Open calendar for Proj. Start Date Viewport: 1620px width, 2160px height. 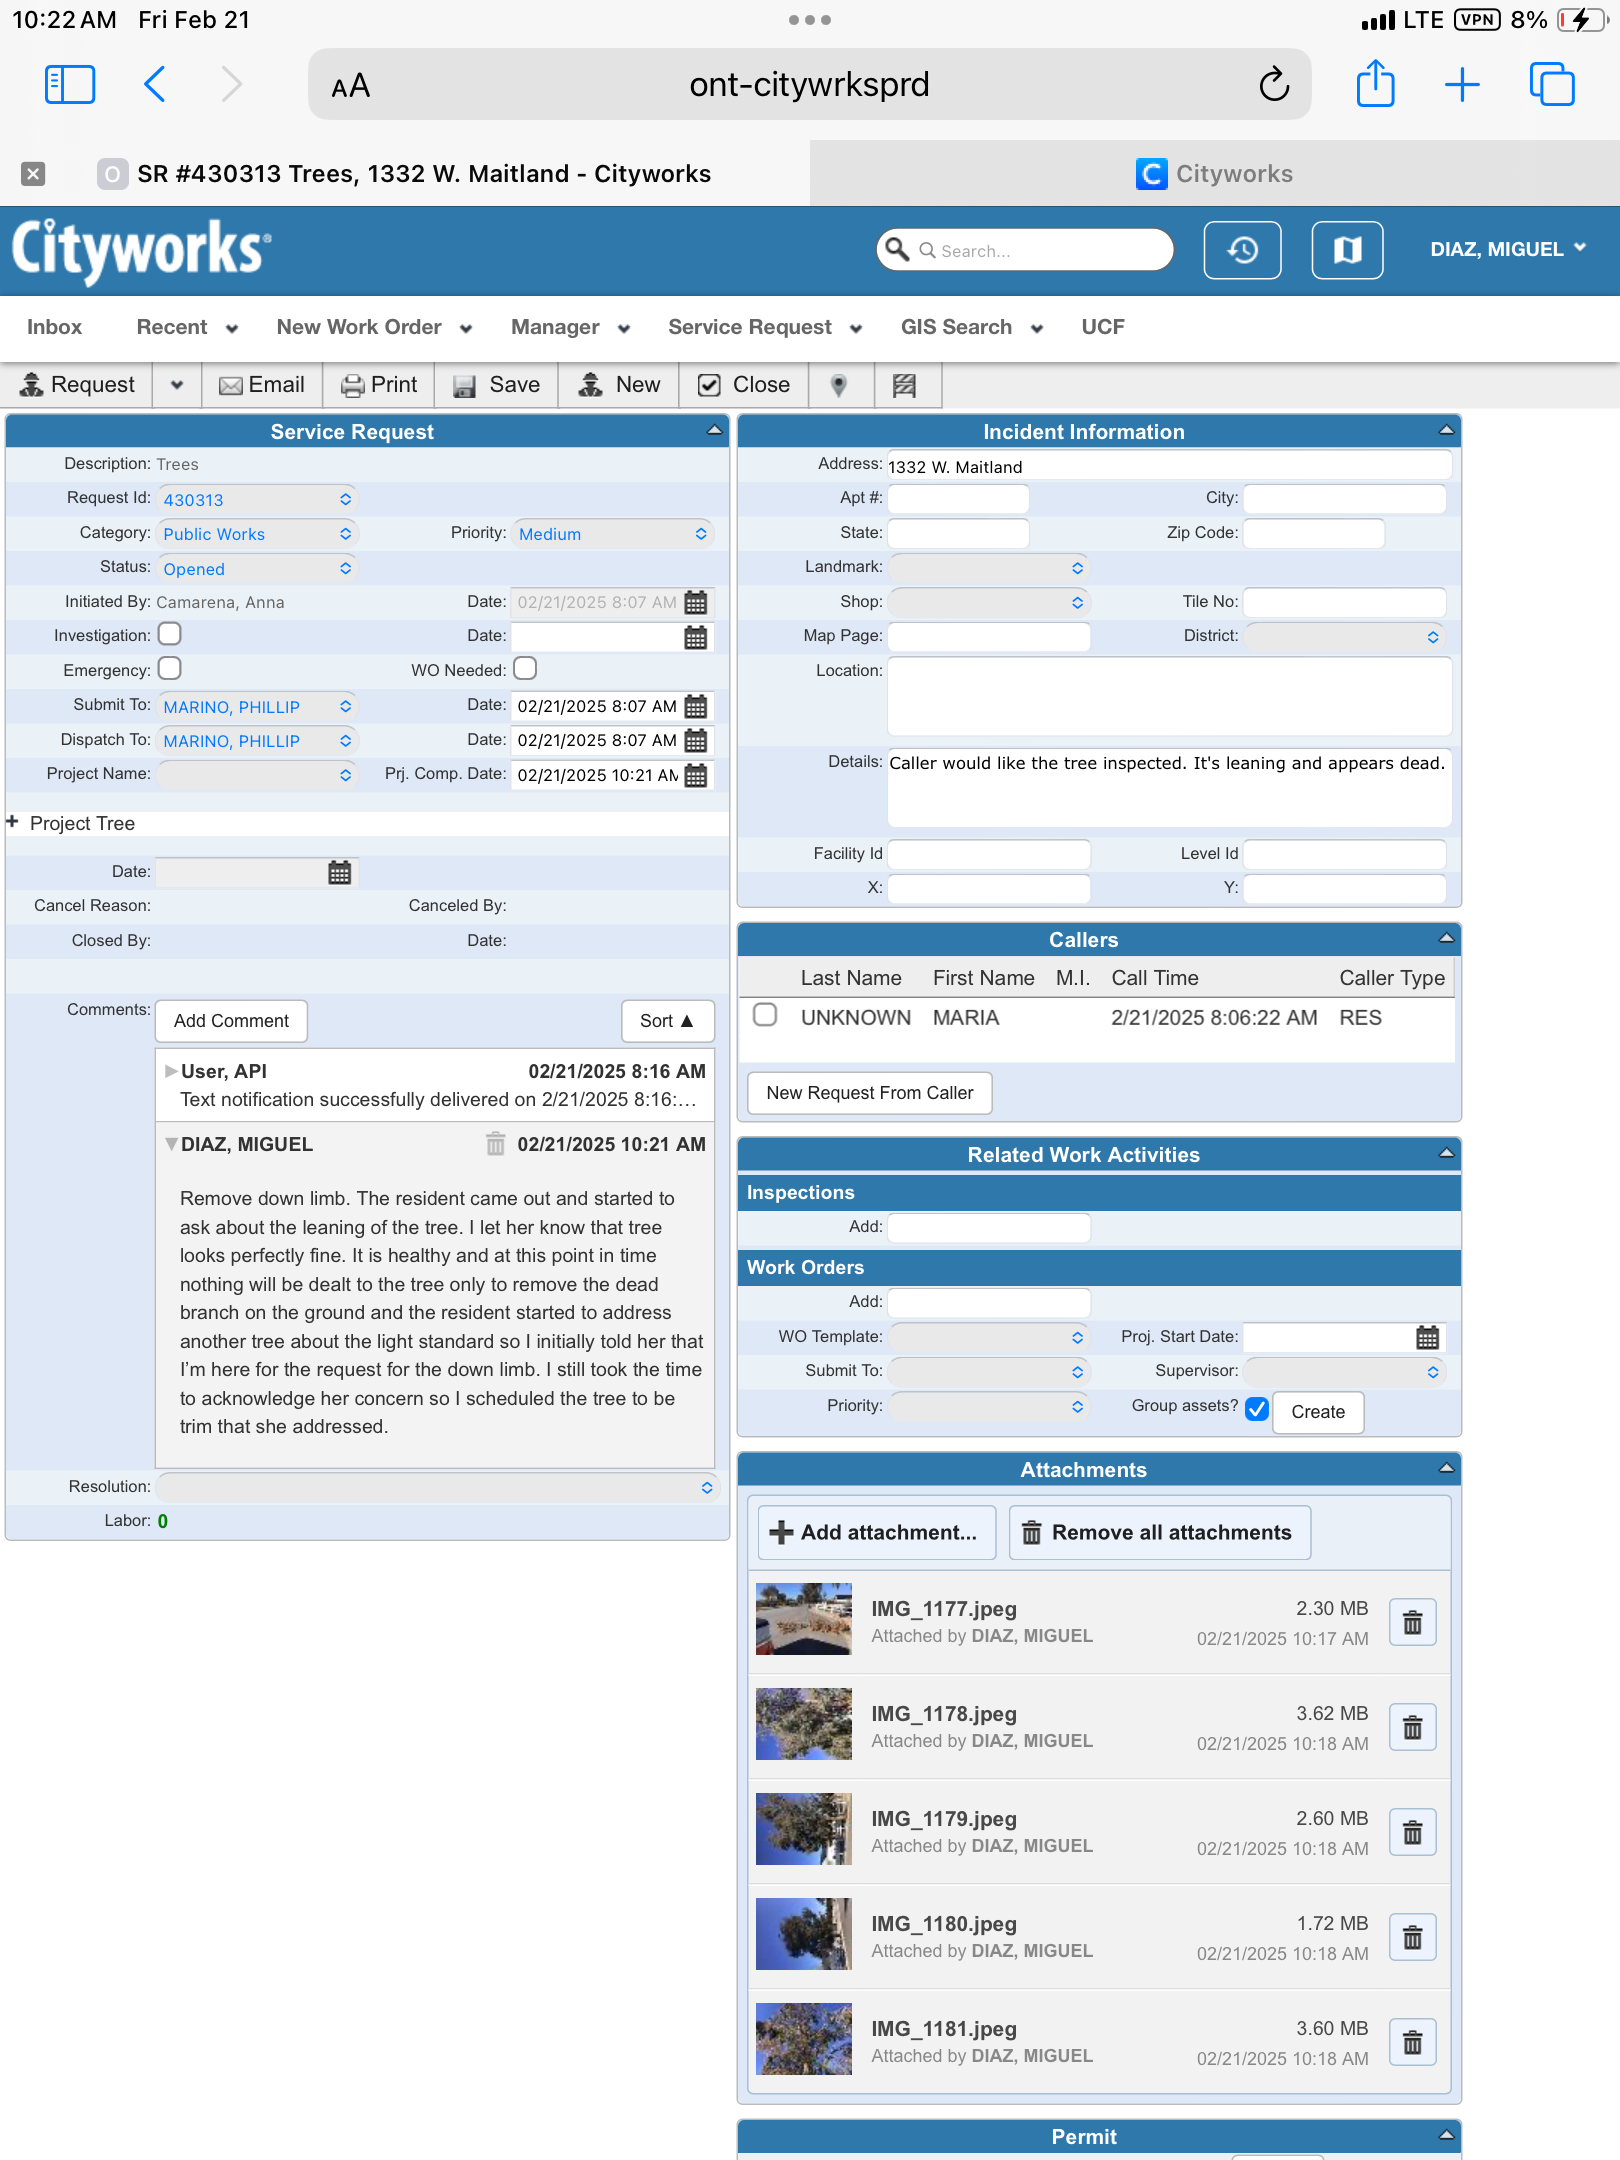[x=1428, y=1337]
